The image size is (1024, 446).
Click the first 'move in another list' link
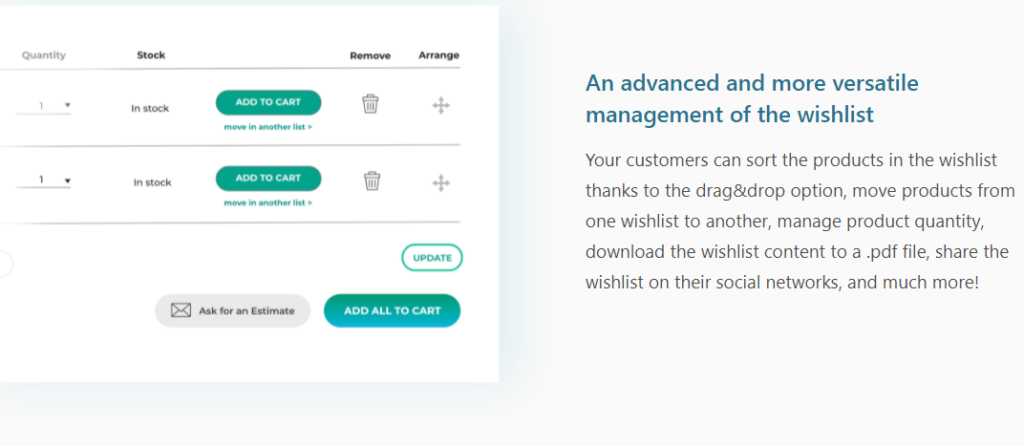(x=268, y=127)
